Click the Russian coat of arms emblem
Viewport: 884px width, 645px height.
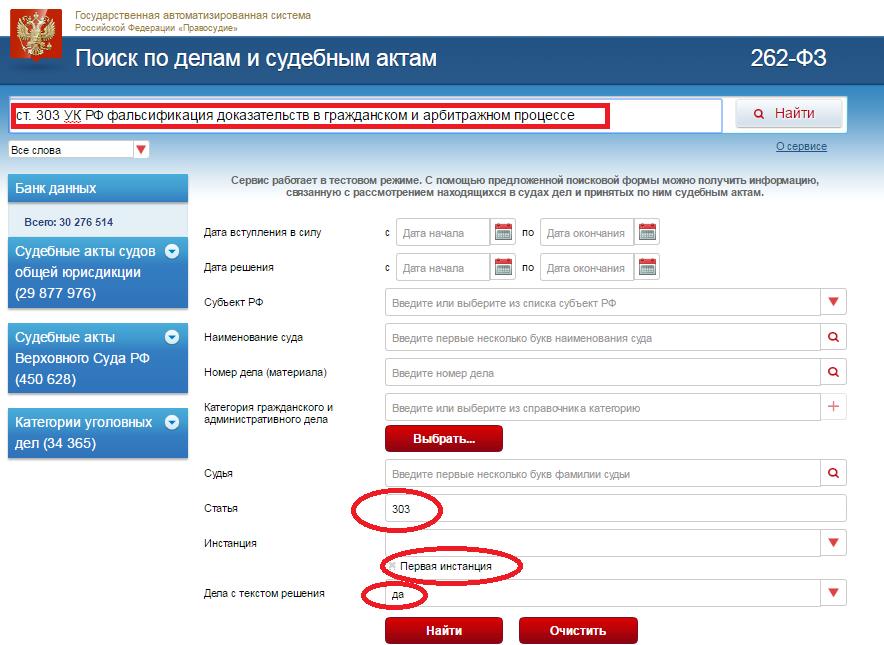click(x=36, y=34)
